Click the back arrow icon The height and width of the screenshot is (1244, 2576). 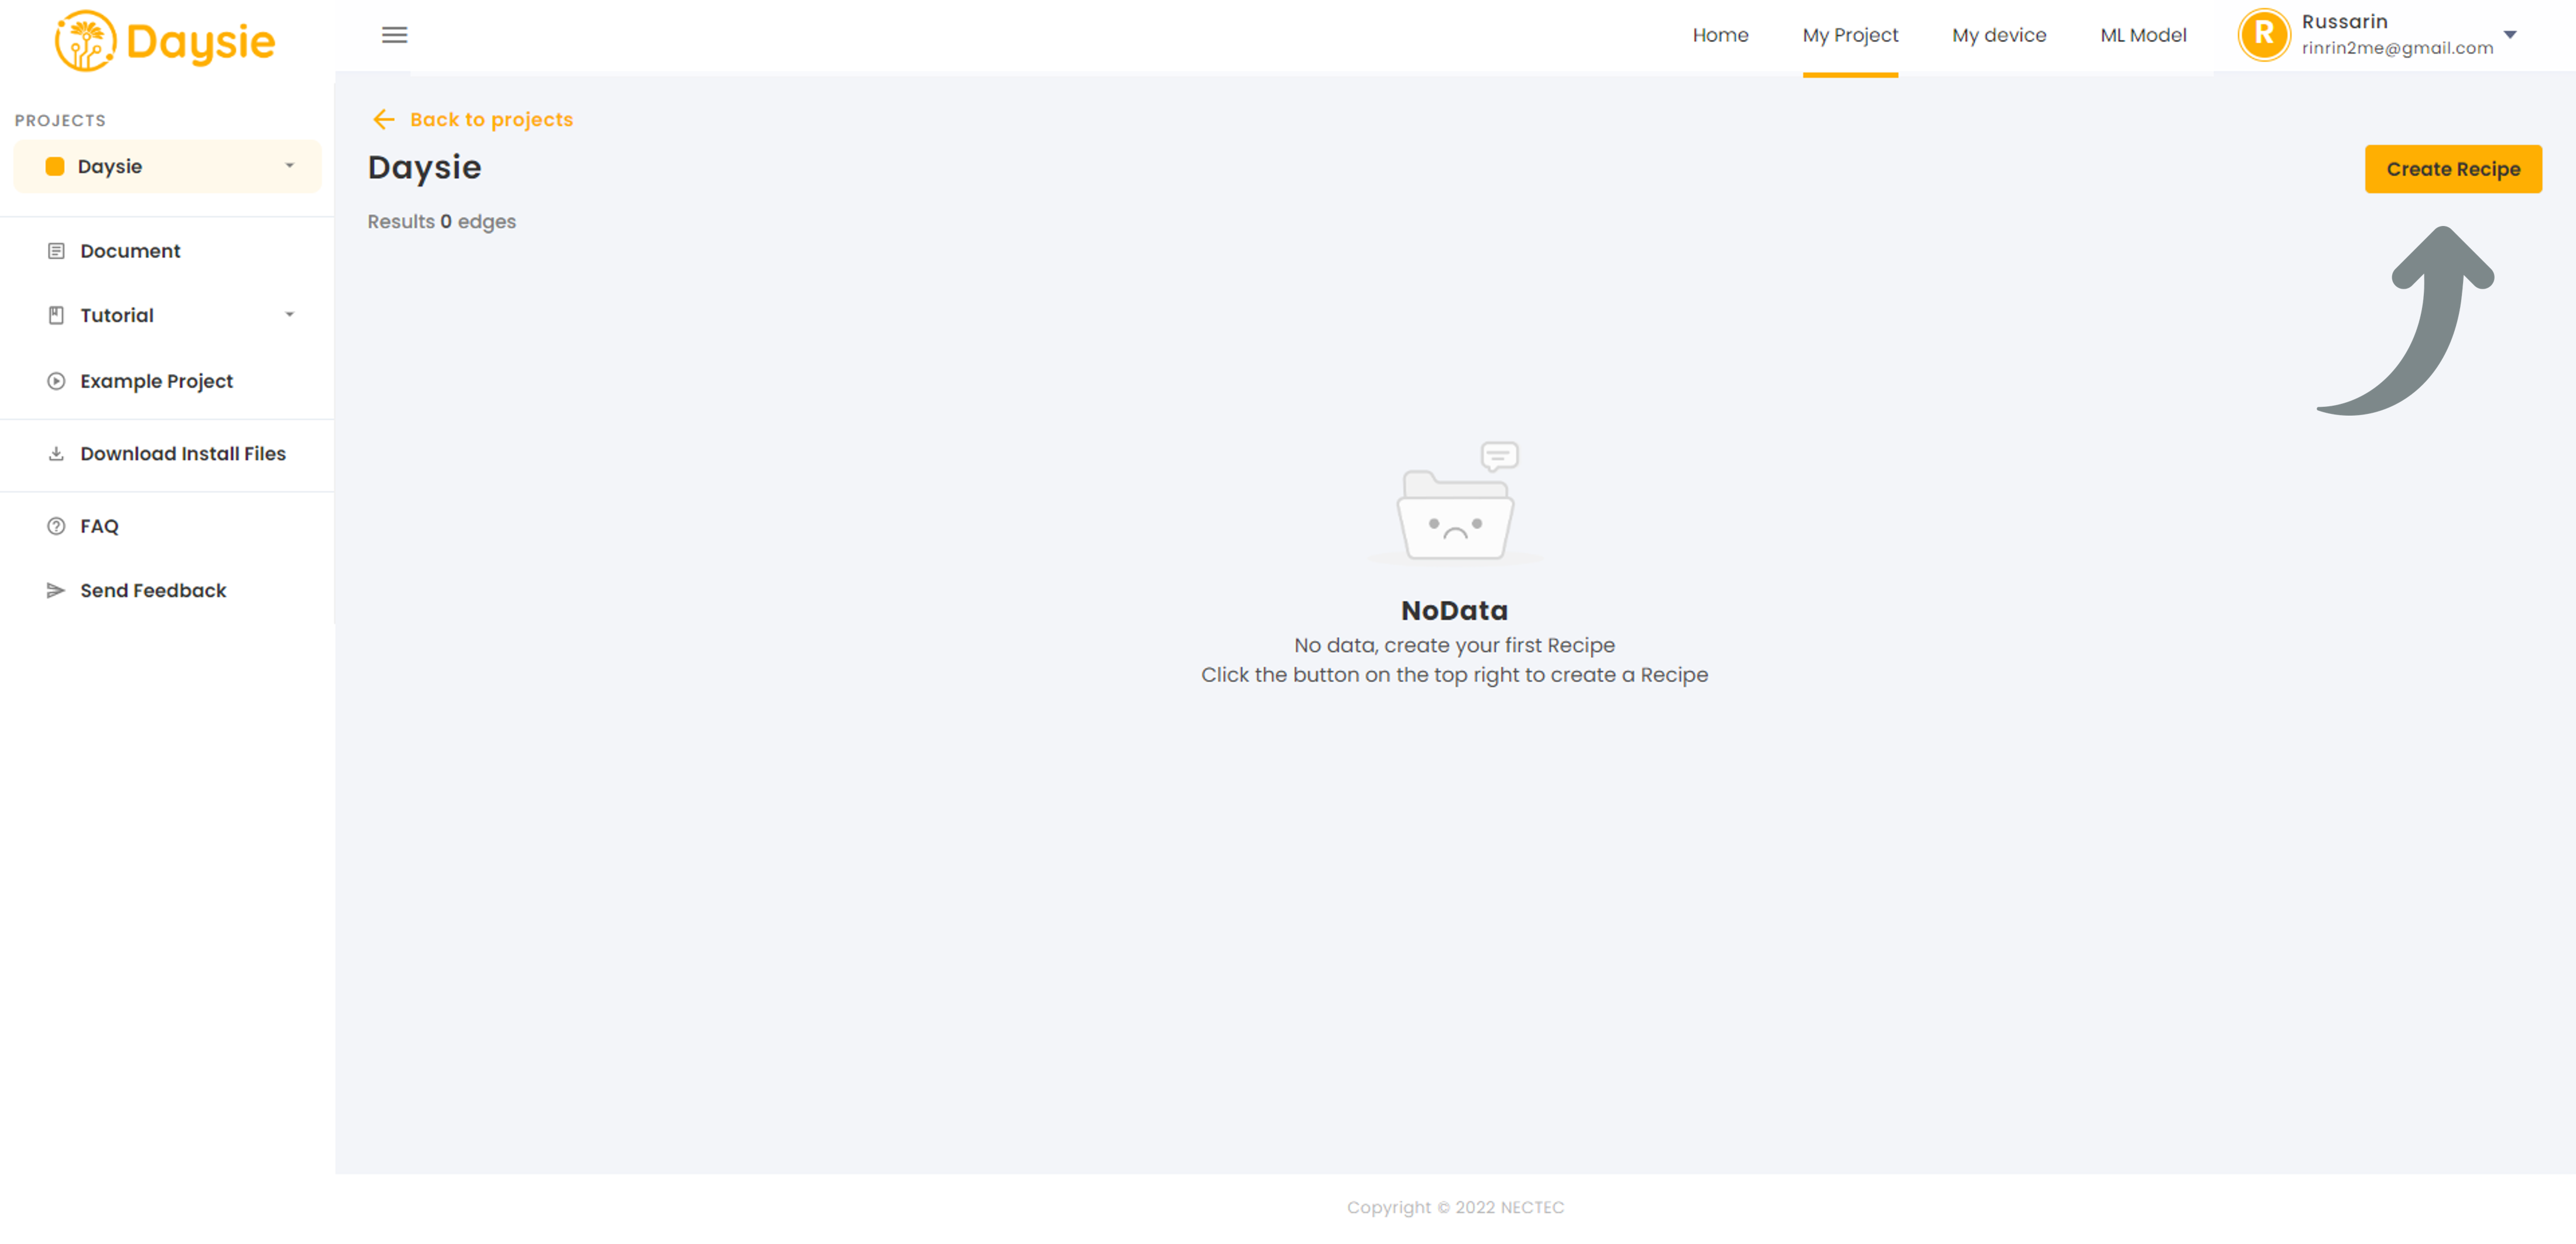[384, 120]
